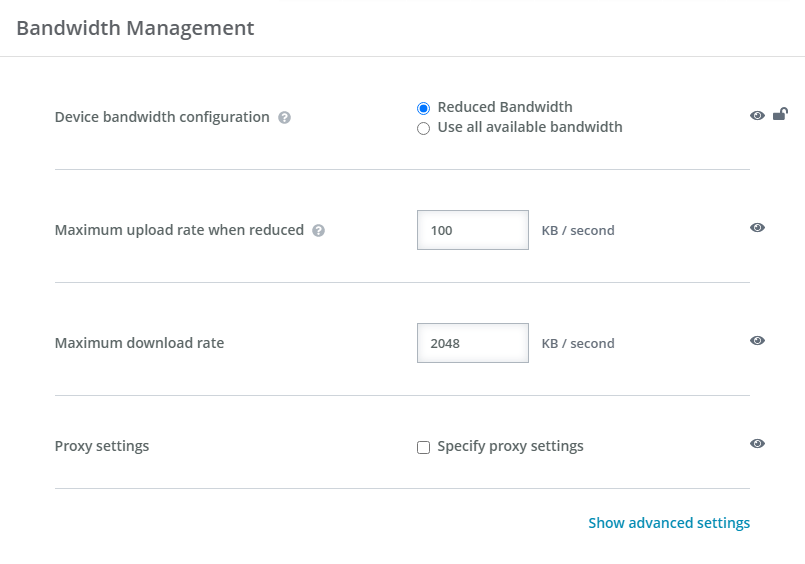Click the Proxy settings row label
The width and height of the screenshot is (805, 564).
102,446
